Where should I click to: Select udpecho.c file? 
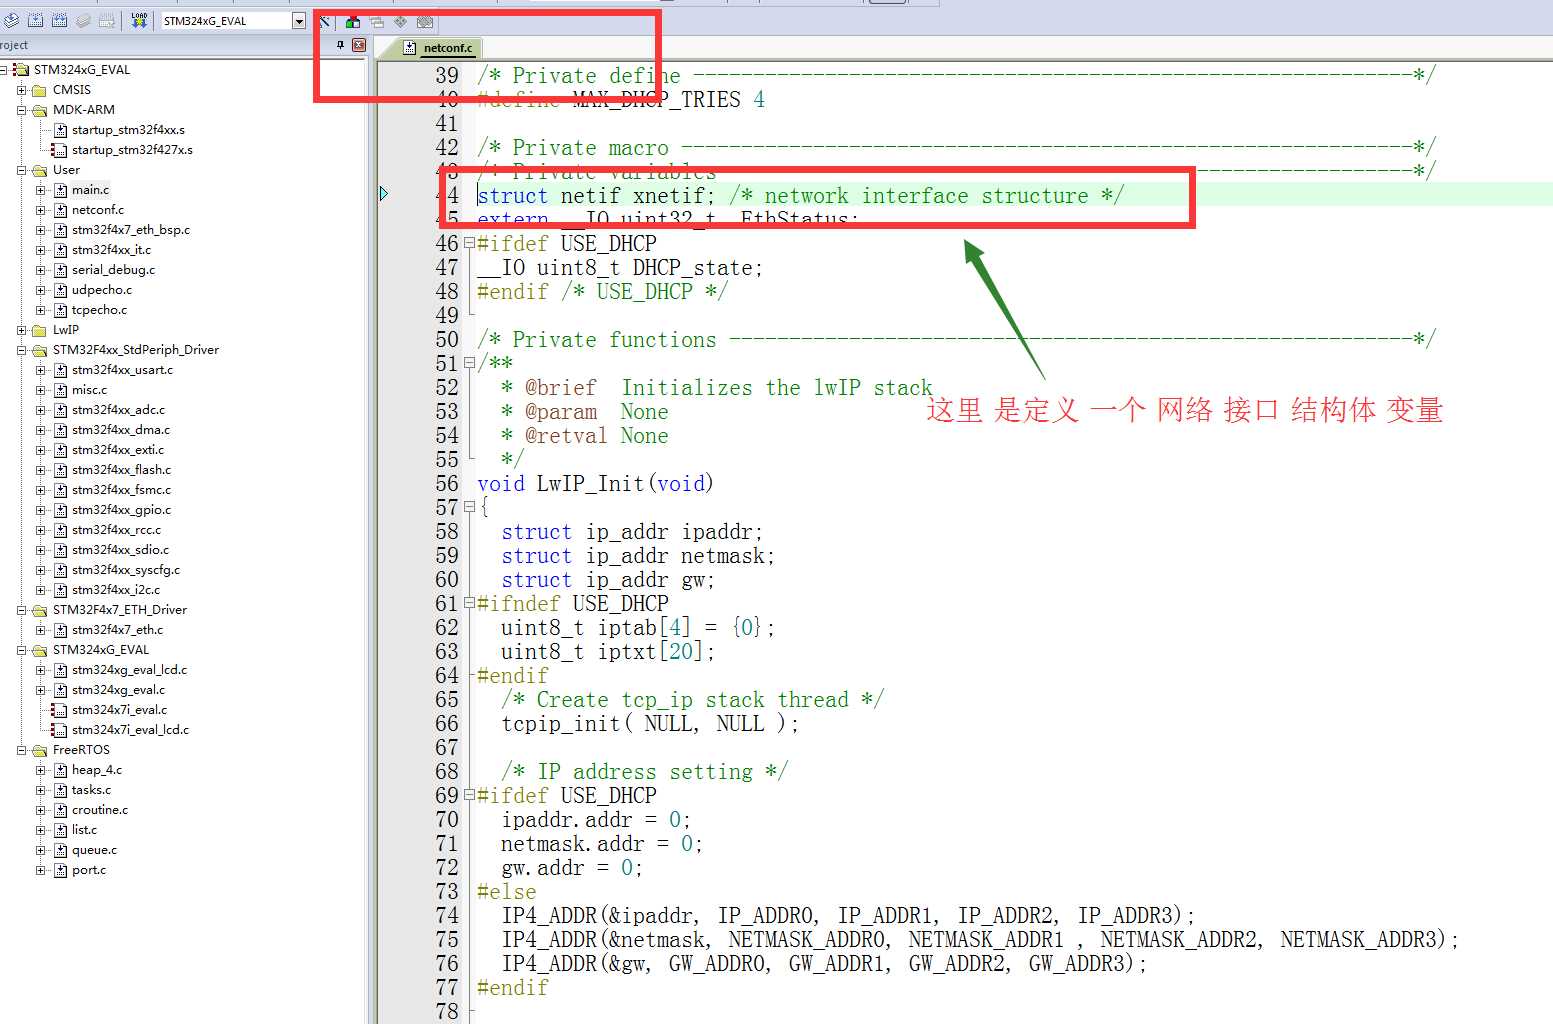pyautogui.click(x=101, y=290)
